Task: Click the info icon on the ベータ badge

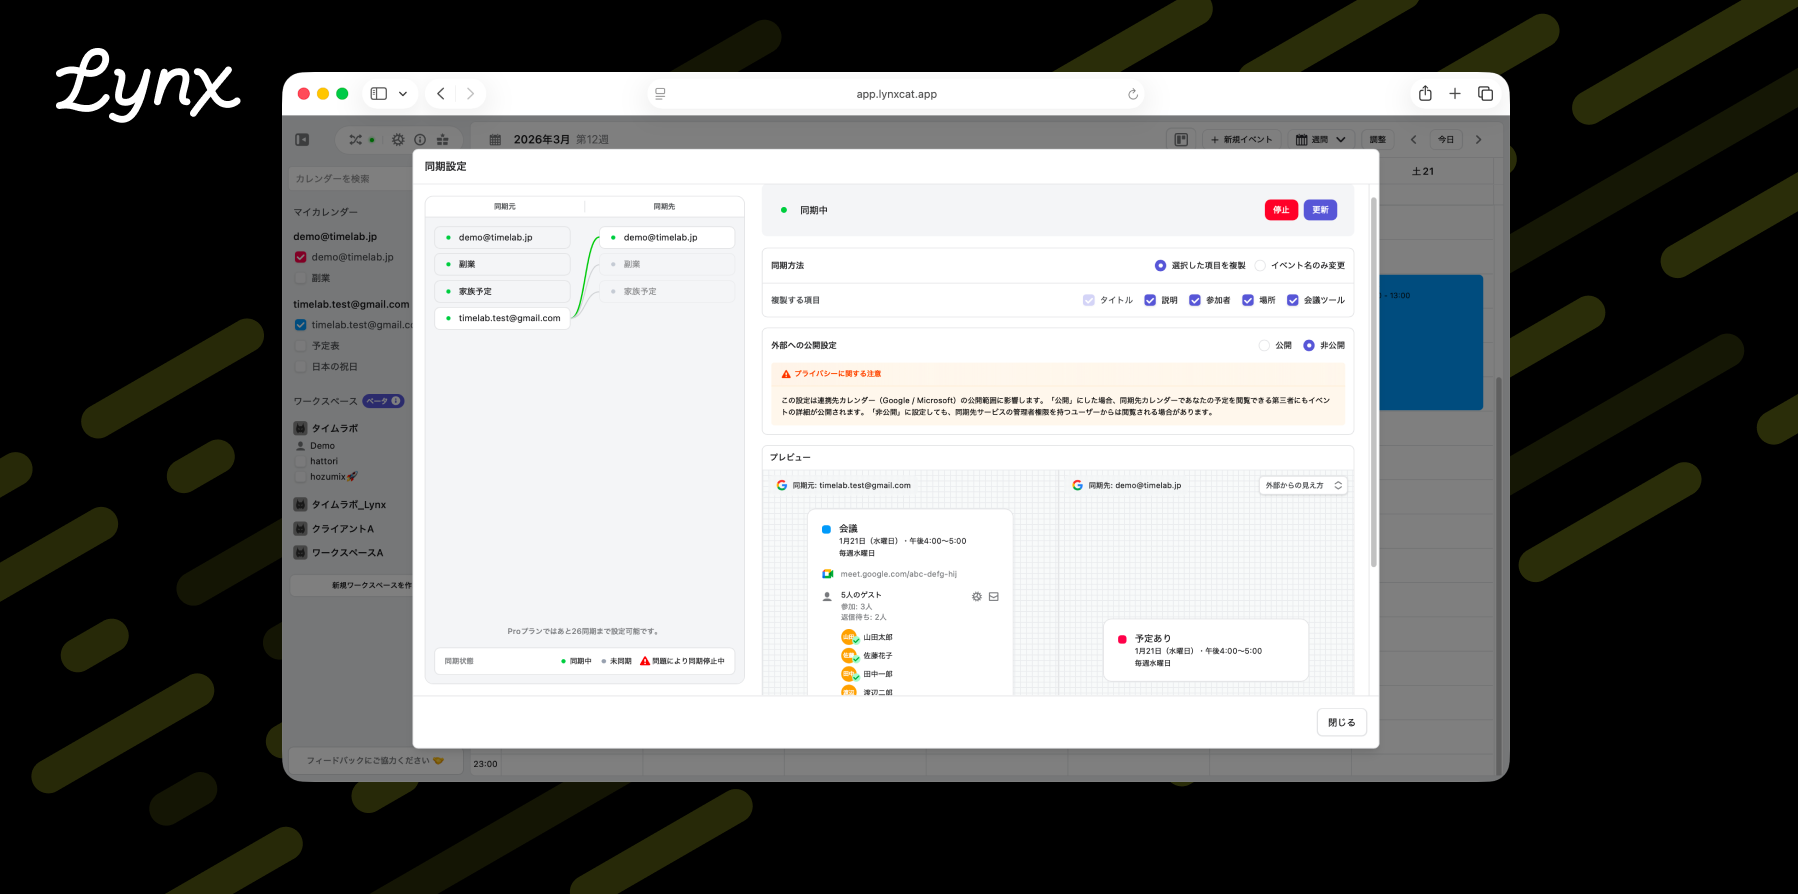Action: point(396,401)
